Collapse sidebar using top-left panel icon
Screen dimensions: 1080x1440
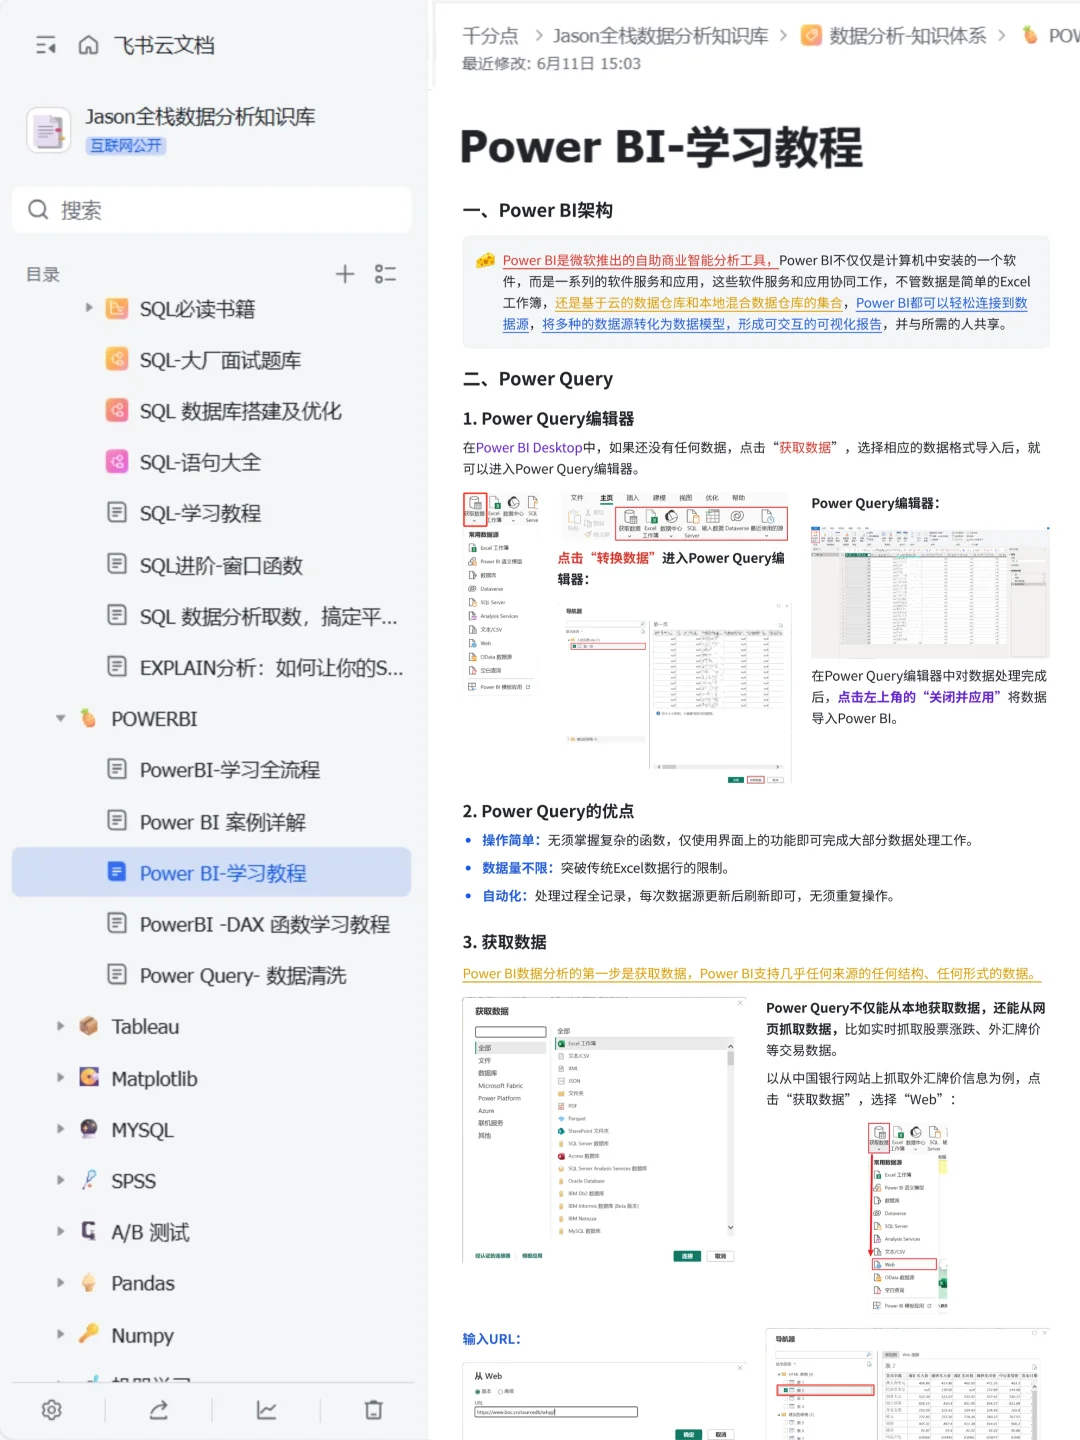coord(44,45)
